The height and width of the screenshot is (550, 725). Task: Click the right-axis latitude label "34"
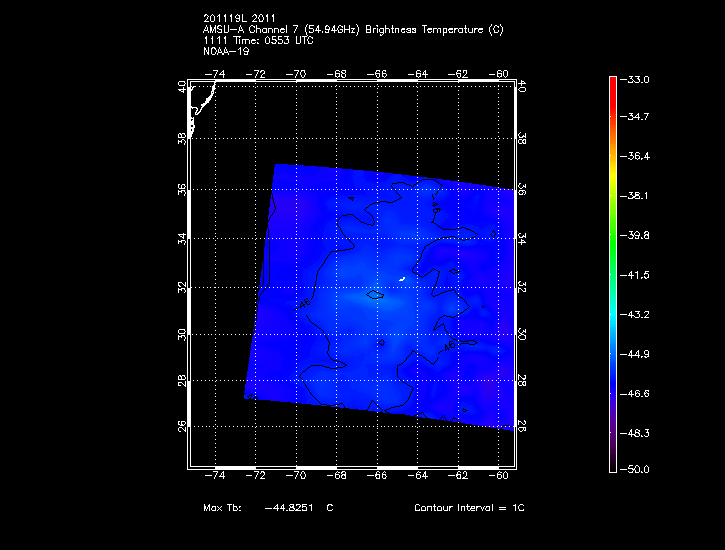coord(522,239)
